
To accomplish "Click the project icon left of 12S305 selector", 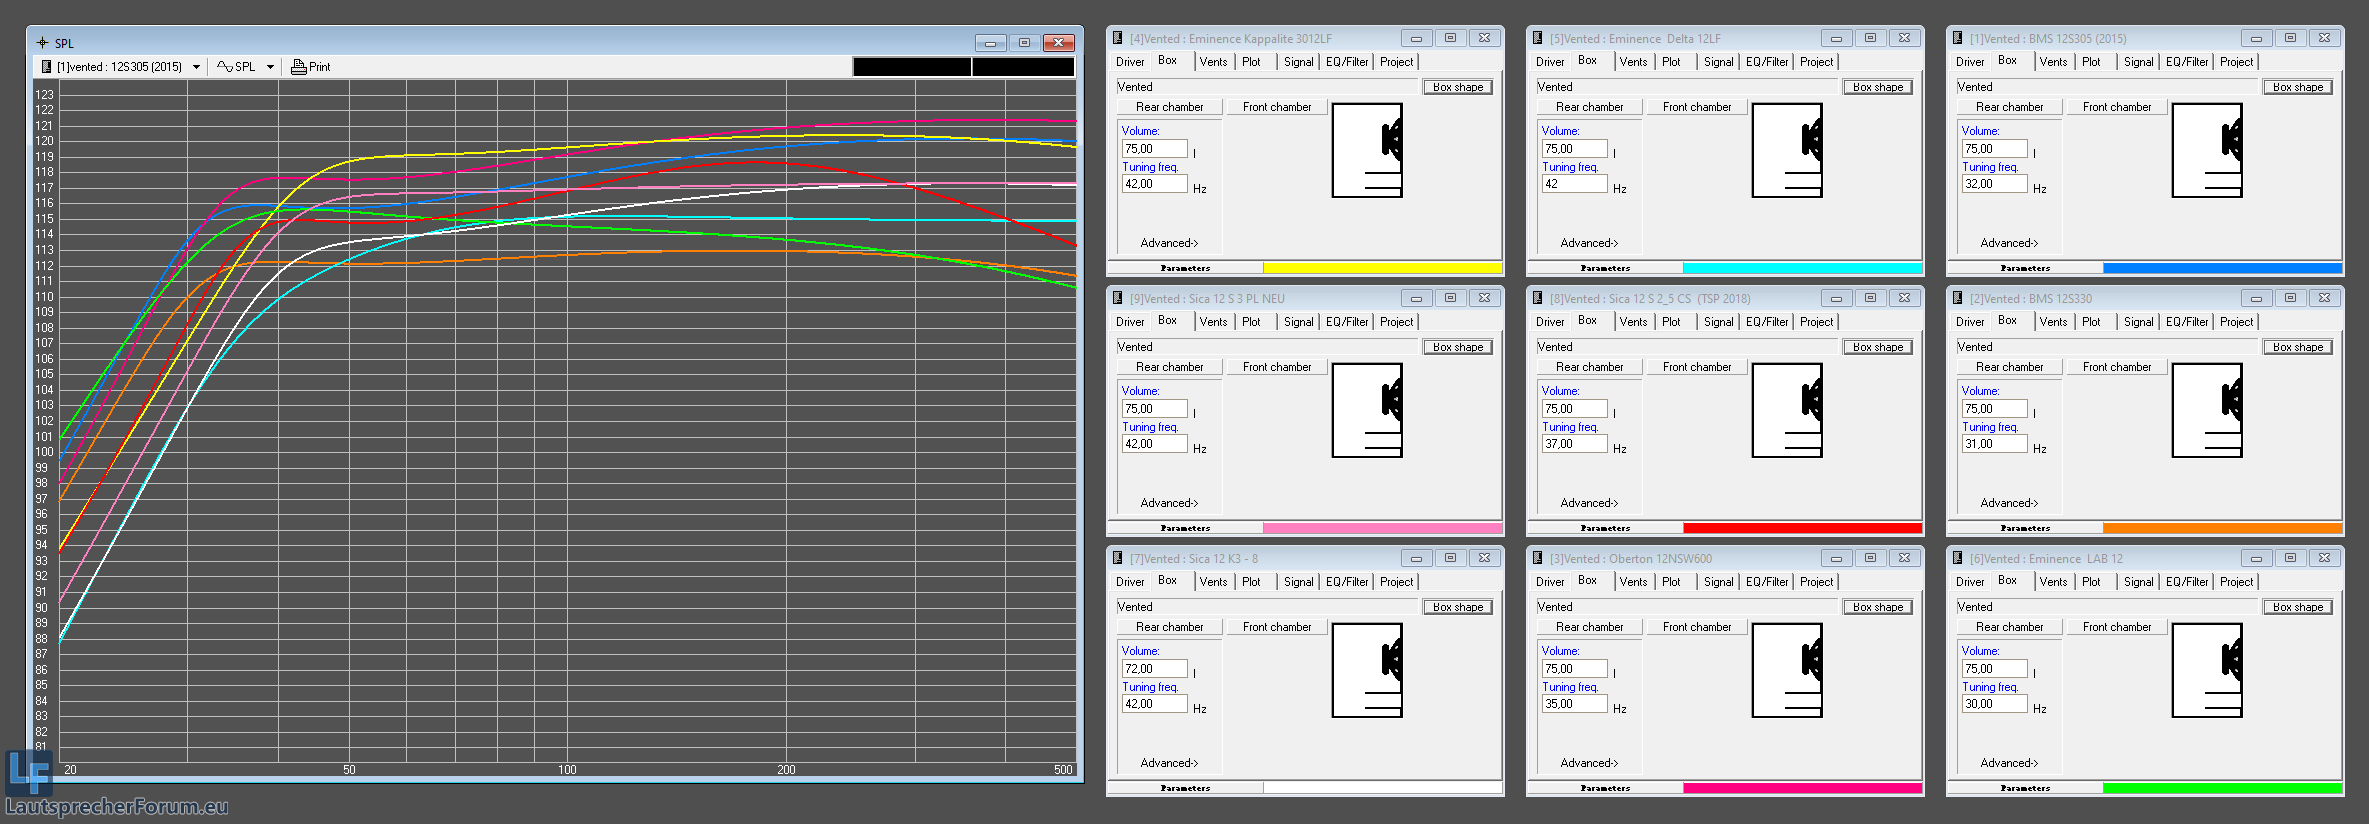I will [x=46, y=67].
